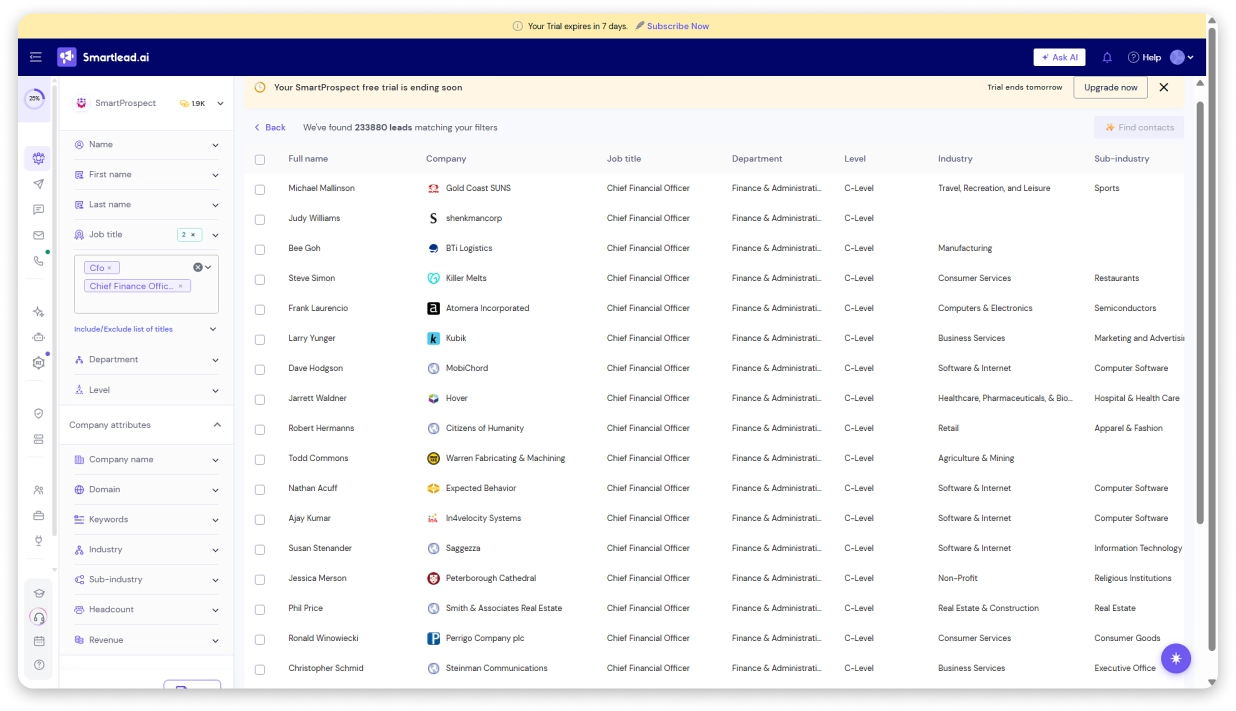
Task: Remove the Chief Finance Officer tag
Action: [180, 286]
